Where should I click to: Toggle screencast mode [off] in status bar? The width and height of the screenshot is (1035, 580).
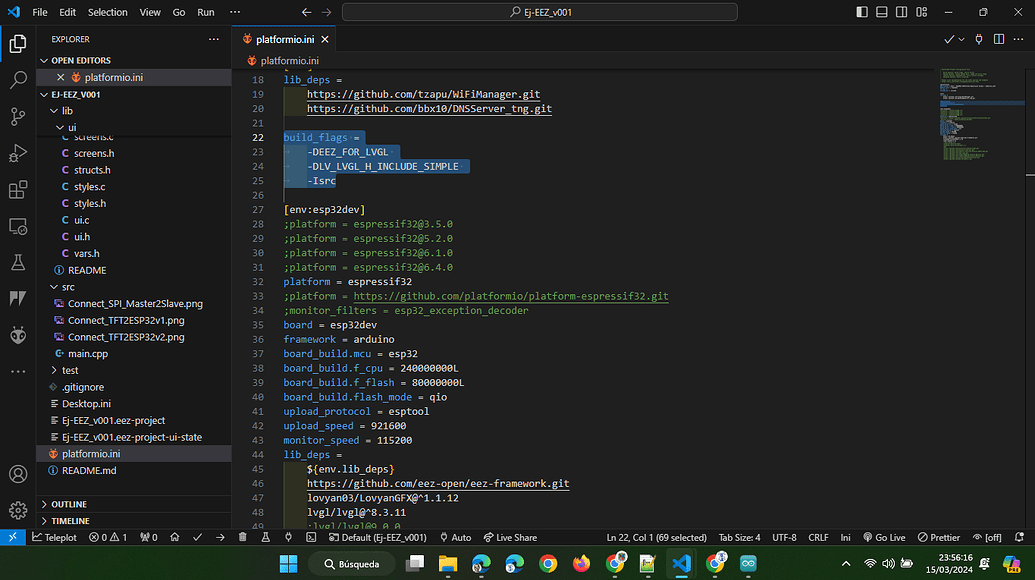(987, 537)
